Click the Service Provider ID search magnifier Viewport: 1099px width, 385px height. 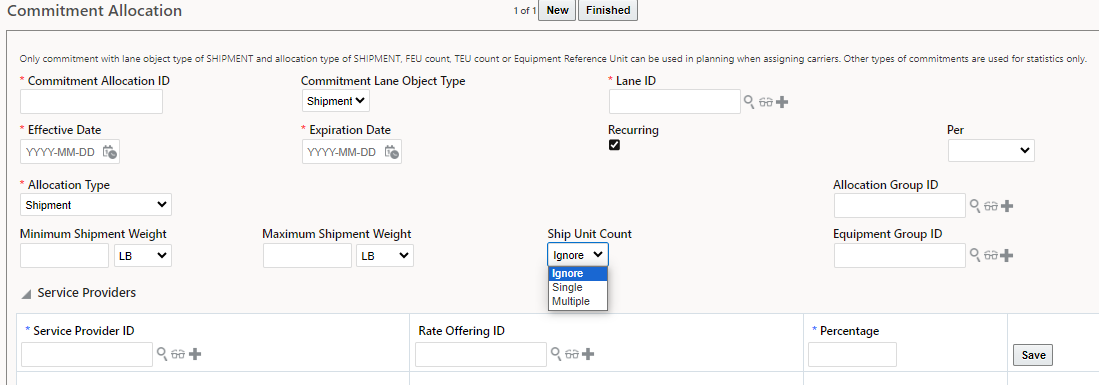point(161,354)
